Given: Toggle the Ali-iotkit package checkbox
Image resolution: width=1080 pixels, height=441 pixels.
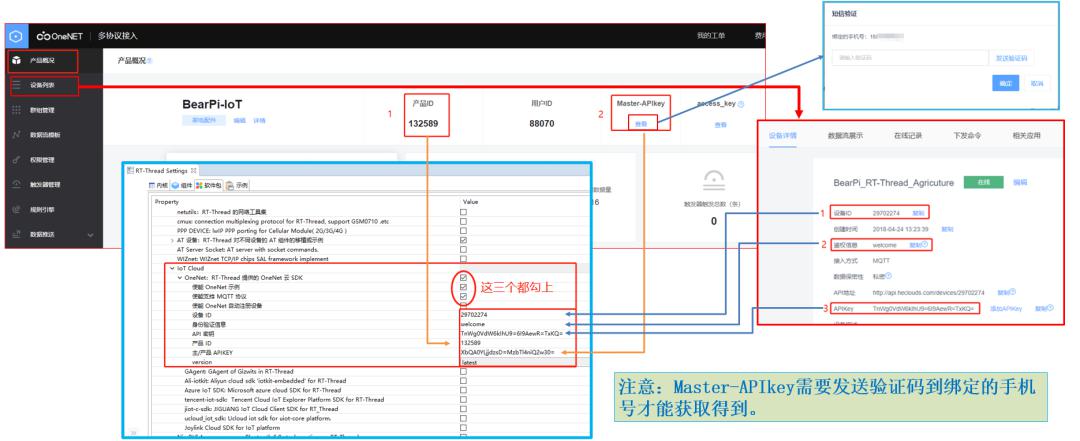Looking at the screenshot, I should (x=464, y=380).
